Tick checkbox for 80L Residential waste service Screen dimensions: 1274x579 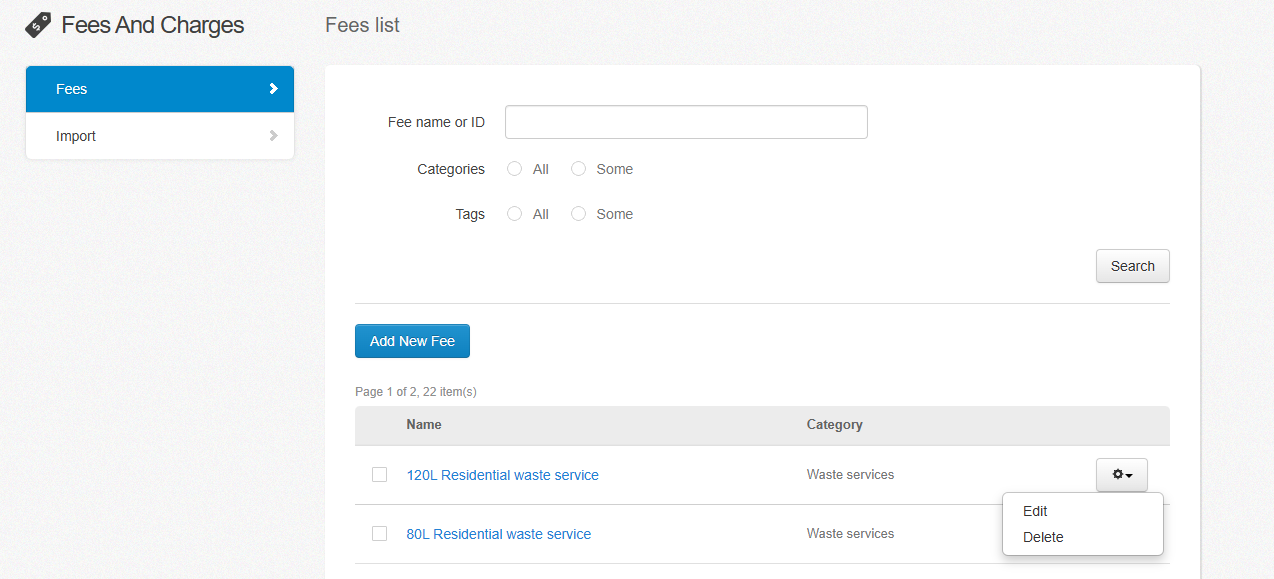pos(379,534)
